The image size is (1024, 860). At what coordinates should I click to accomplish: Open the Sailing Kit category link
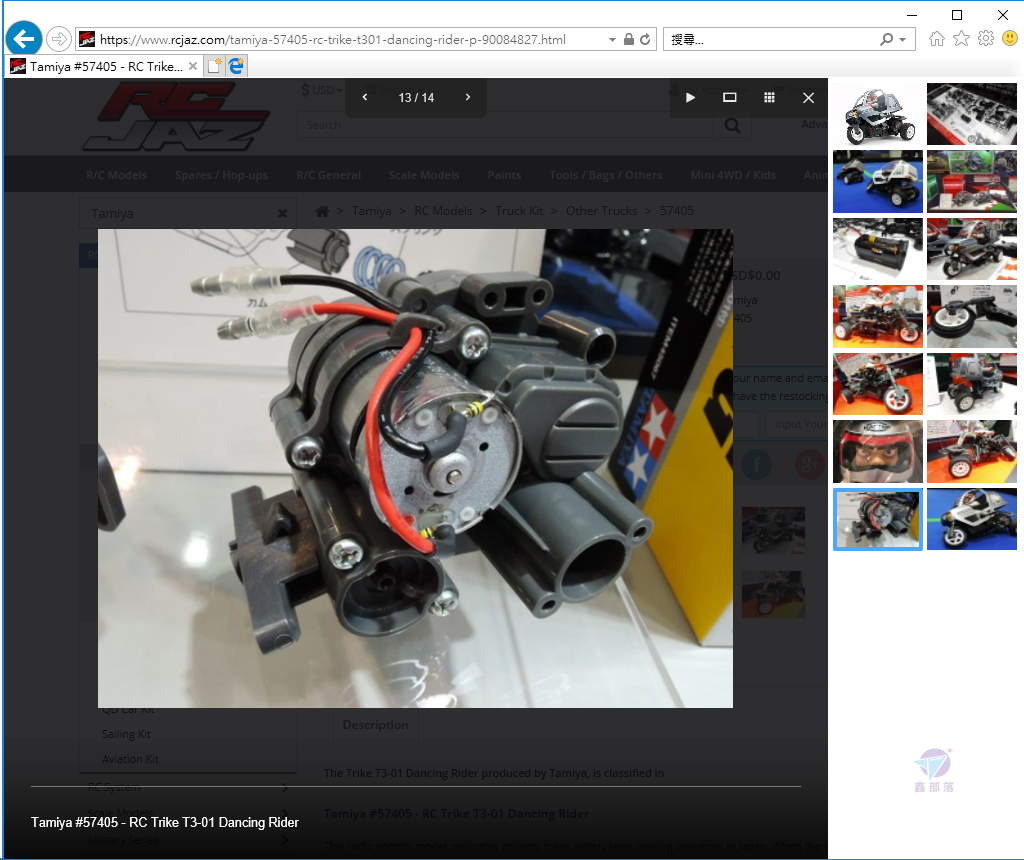pyautogui.click(x=126, y=734)
